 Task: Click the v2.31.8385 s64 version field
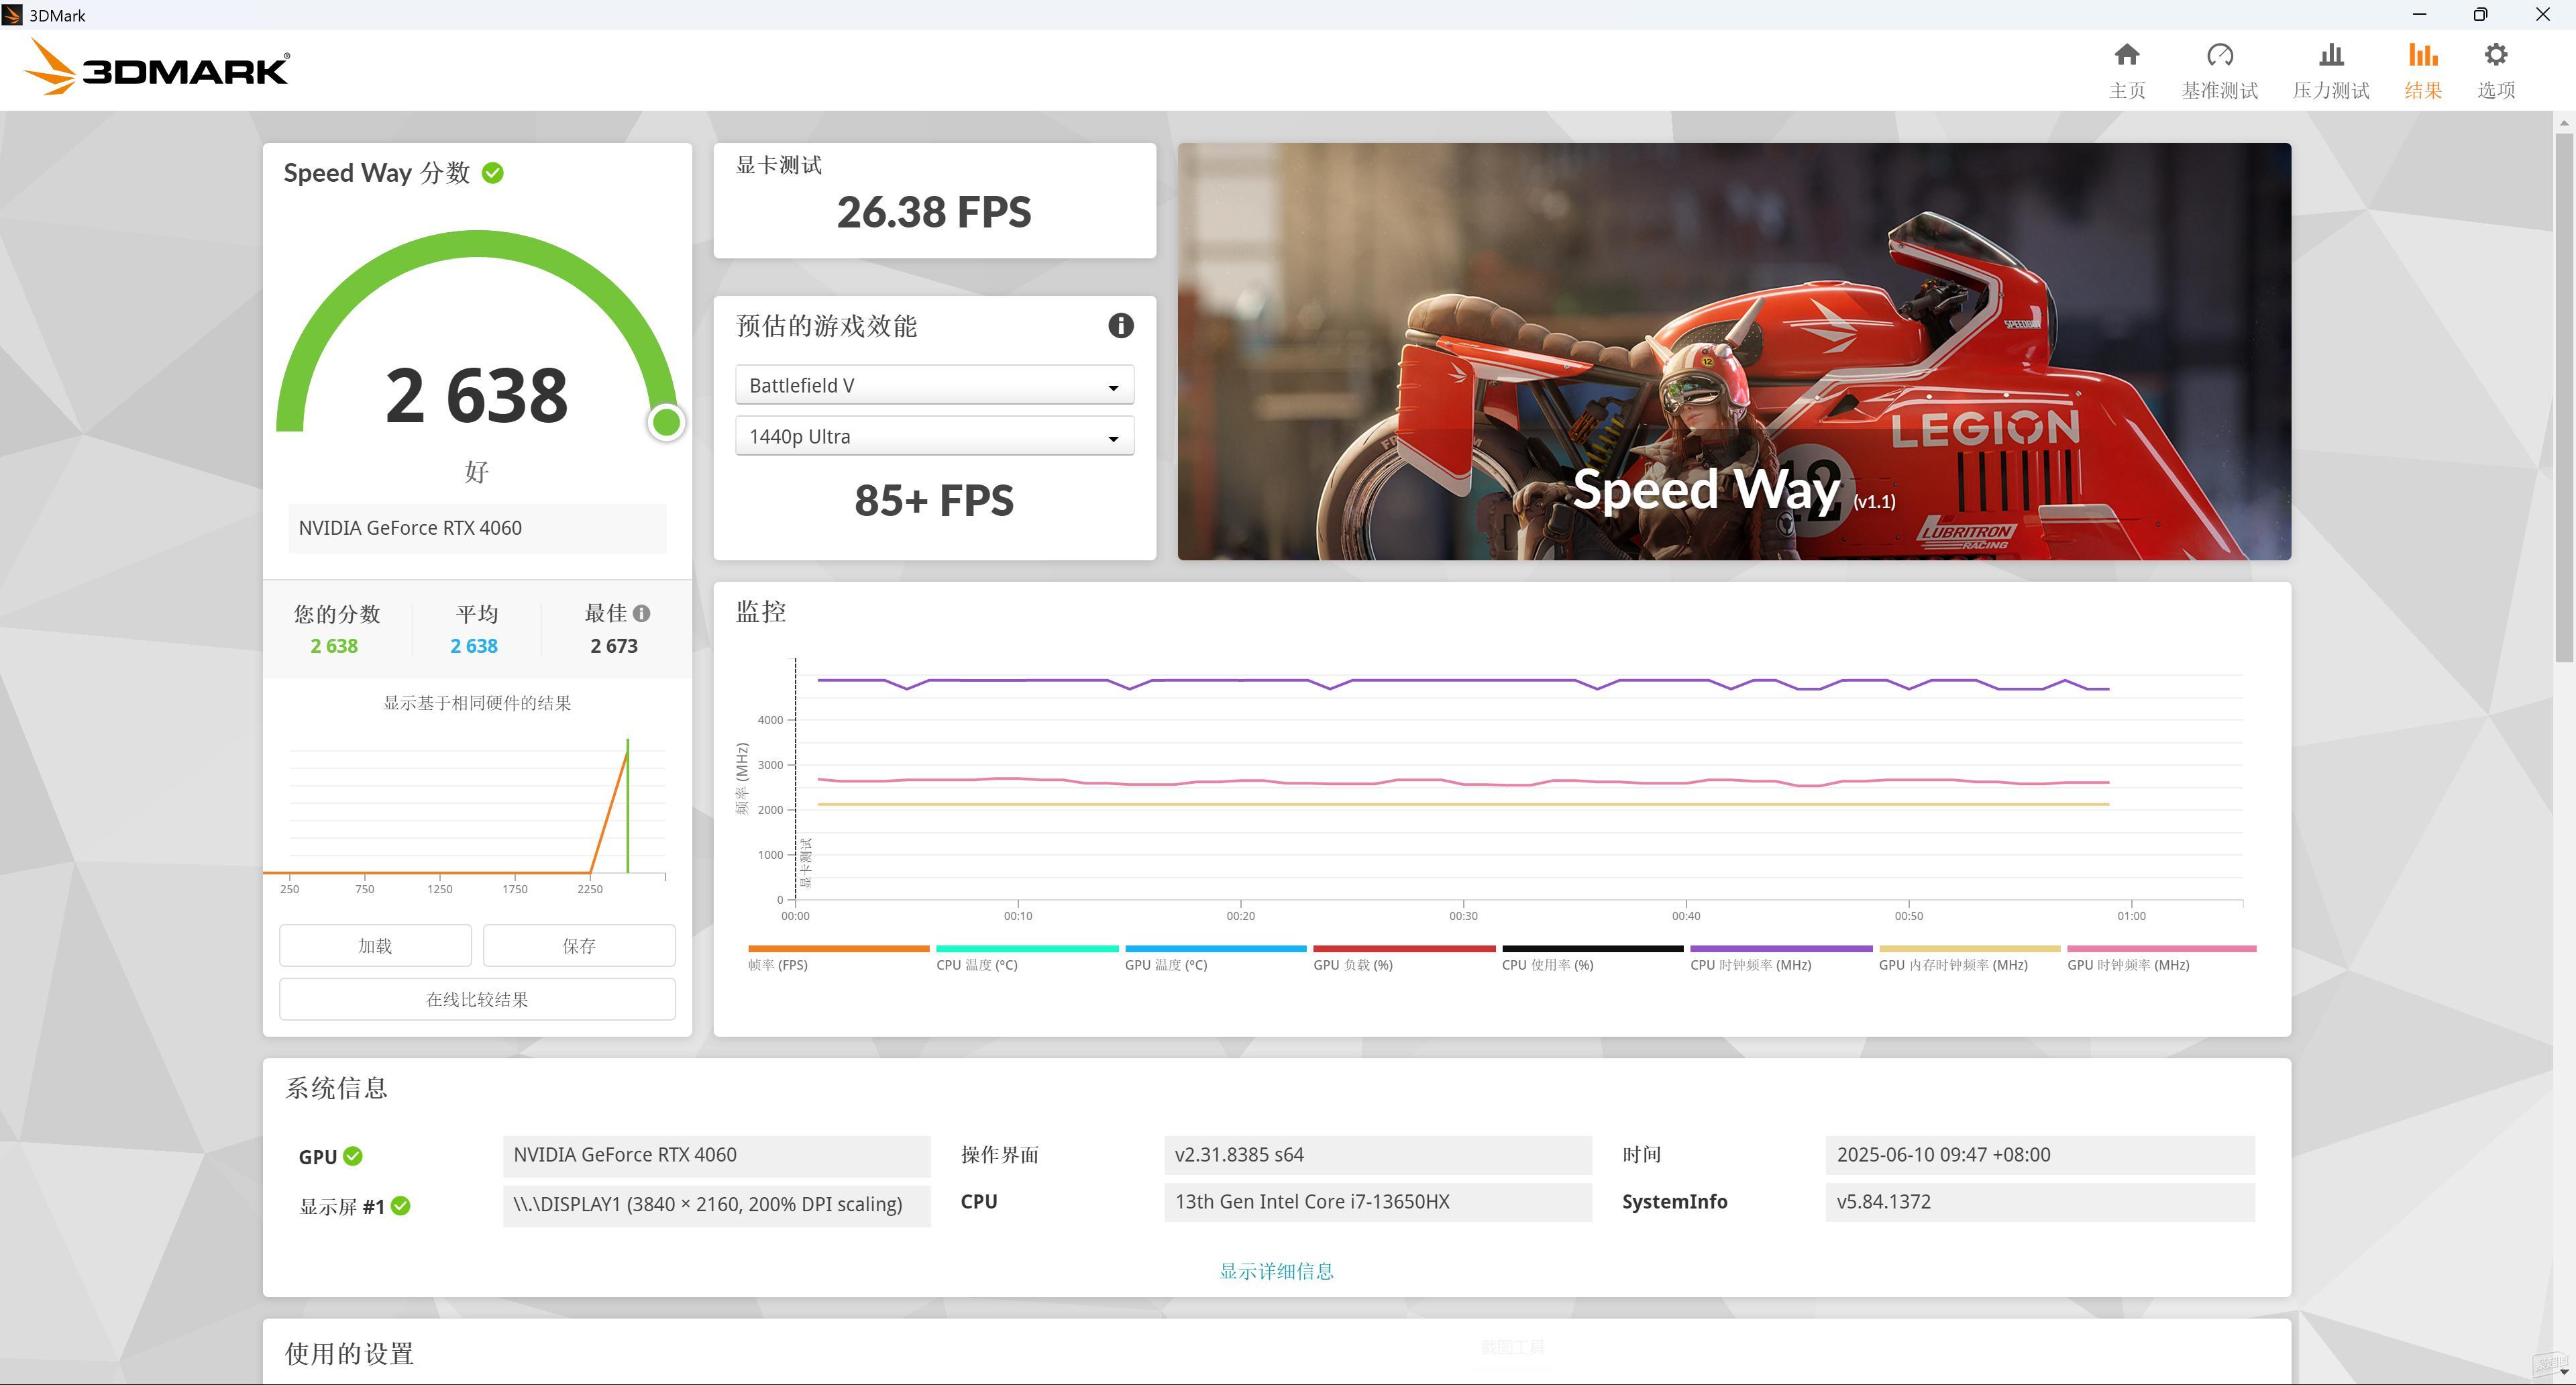point(1377,1155)
